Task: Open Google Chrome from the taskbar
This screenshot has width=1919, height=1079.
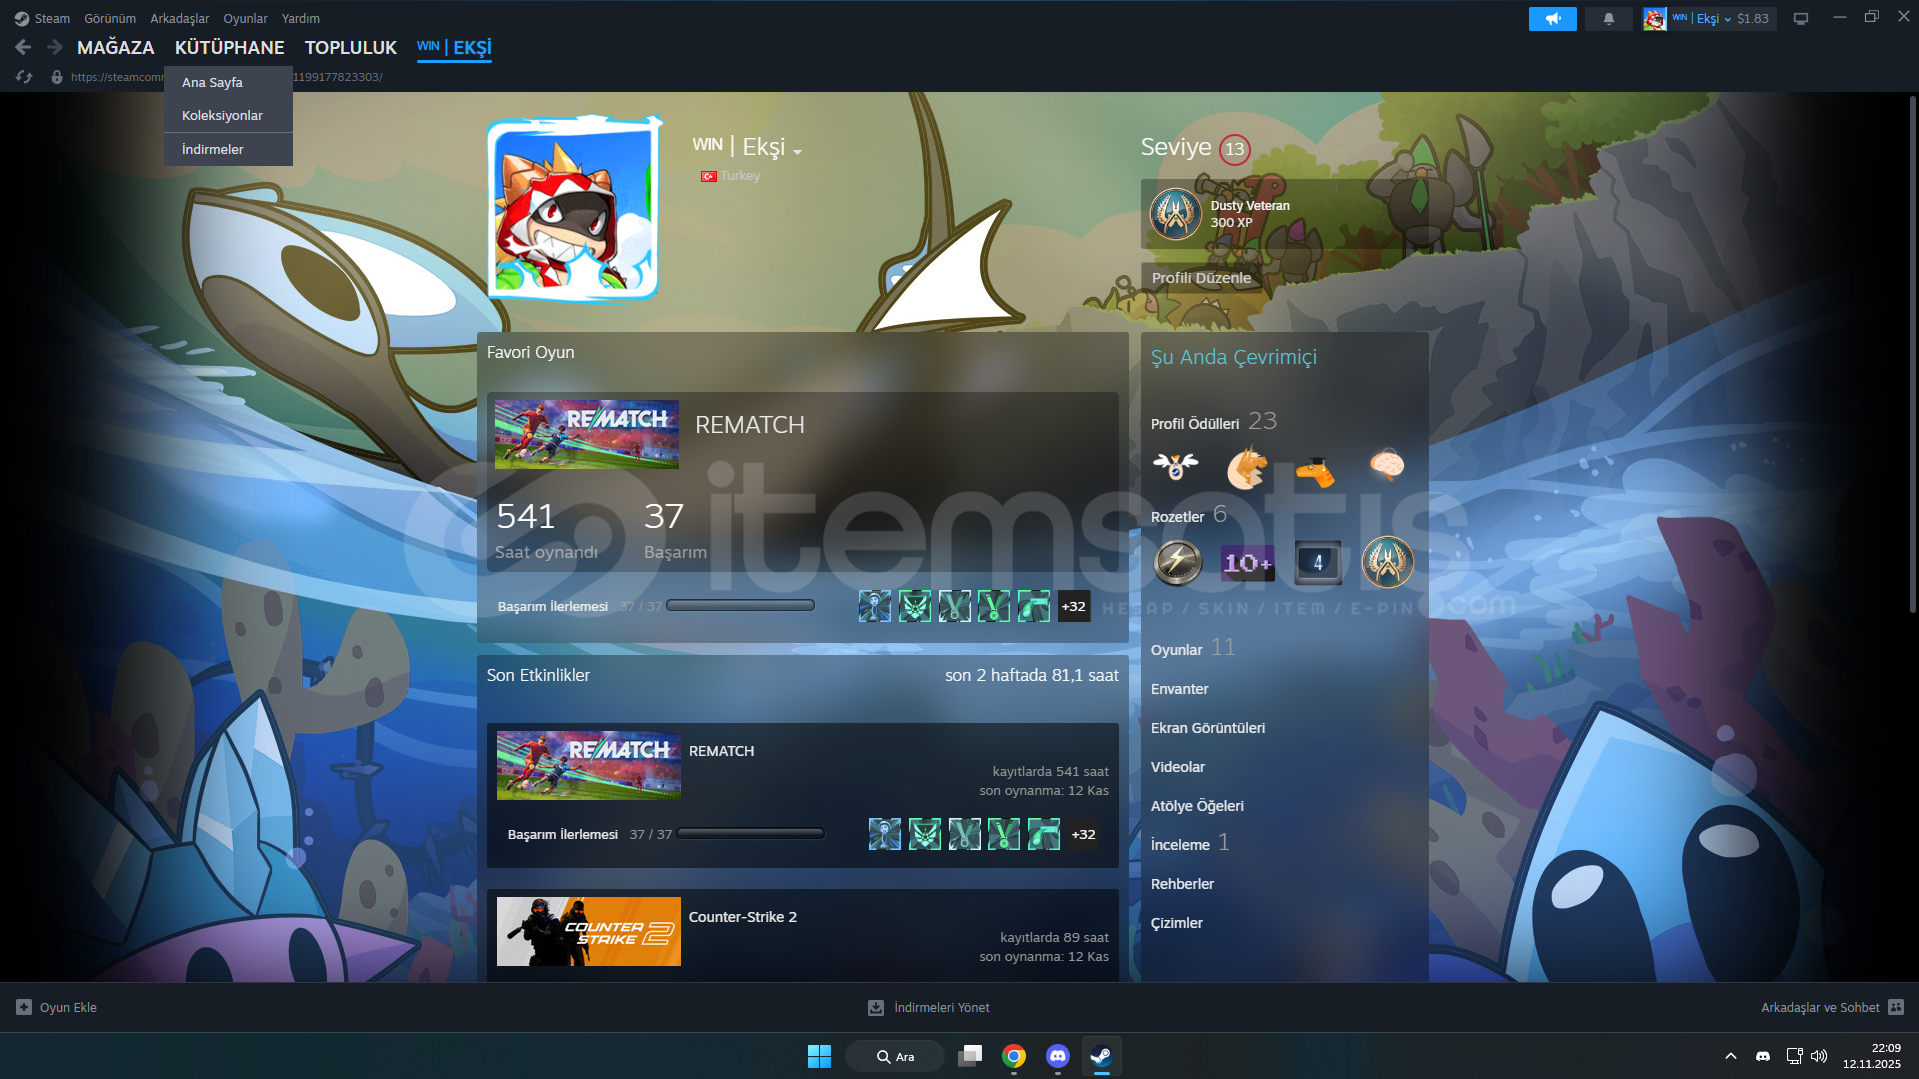Action: (1014, 1056)
